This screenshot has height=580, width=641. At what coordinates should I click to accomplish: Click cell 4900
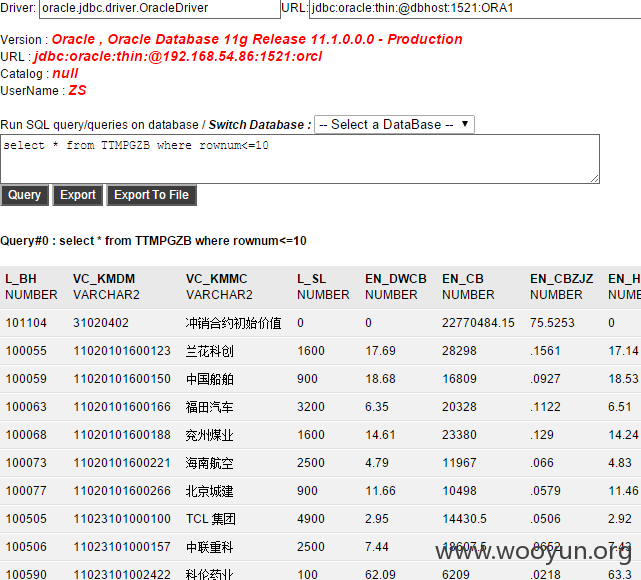point(311,519)
